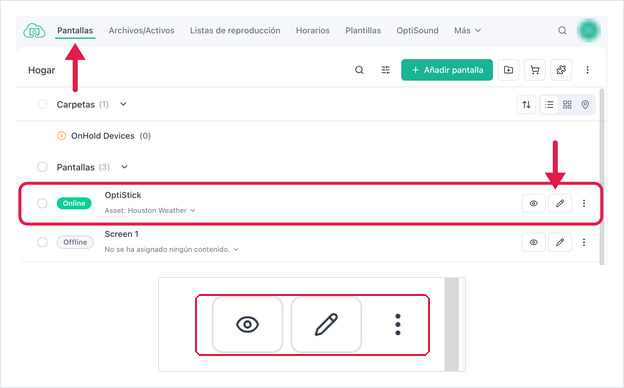Edit OptiStick screen with pencil icon
The image size is (624, 388).
[x=560, y=203]
